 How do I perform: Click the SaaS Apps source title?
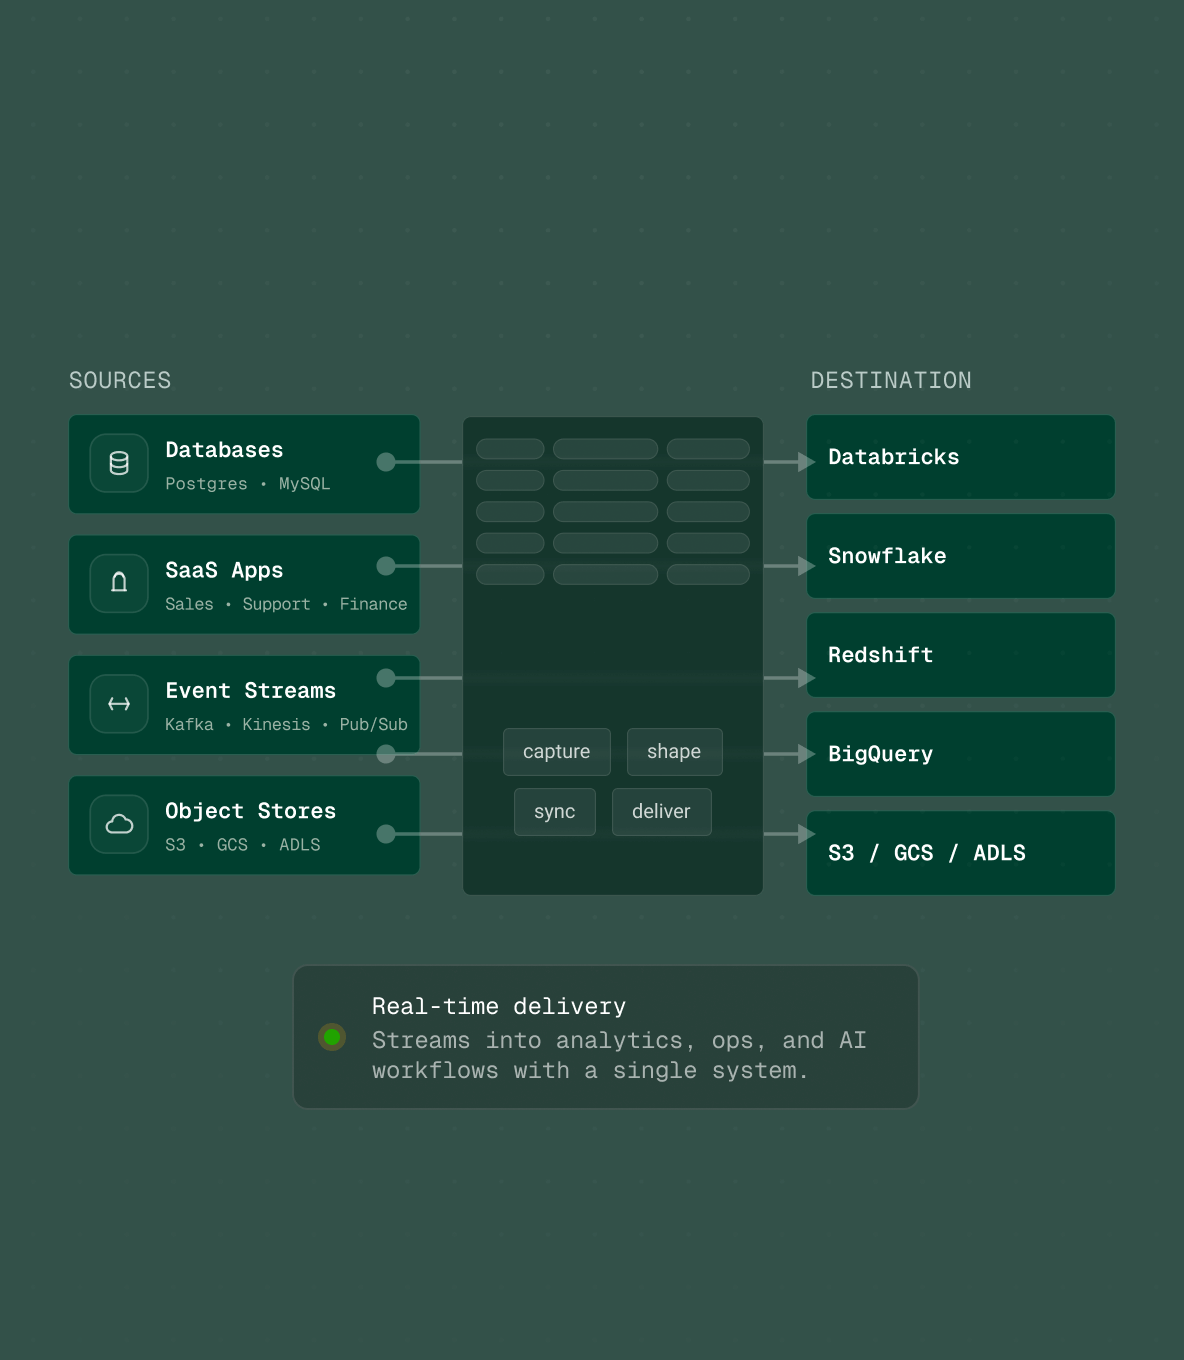pyautogui.click(x=224, y=570)
